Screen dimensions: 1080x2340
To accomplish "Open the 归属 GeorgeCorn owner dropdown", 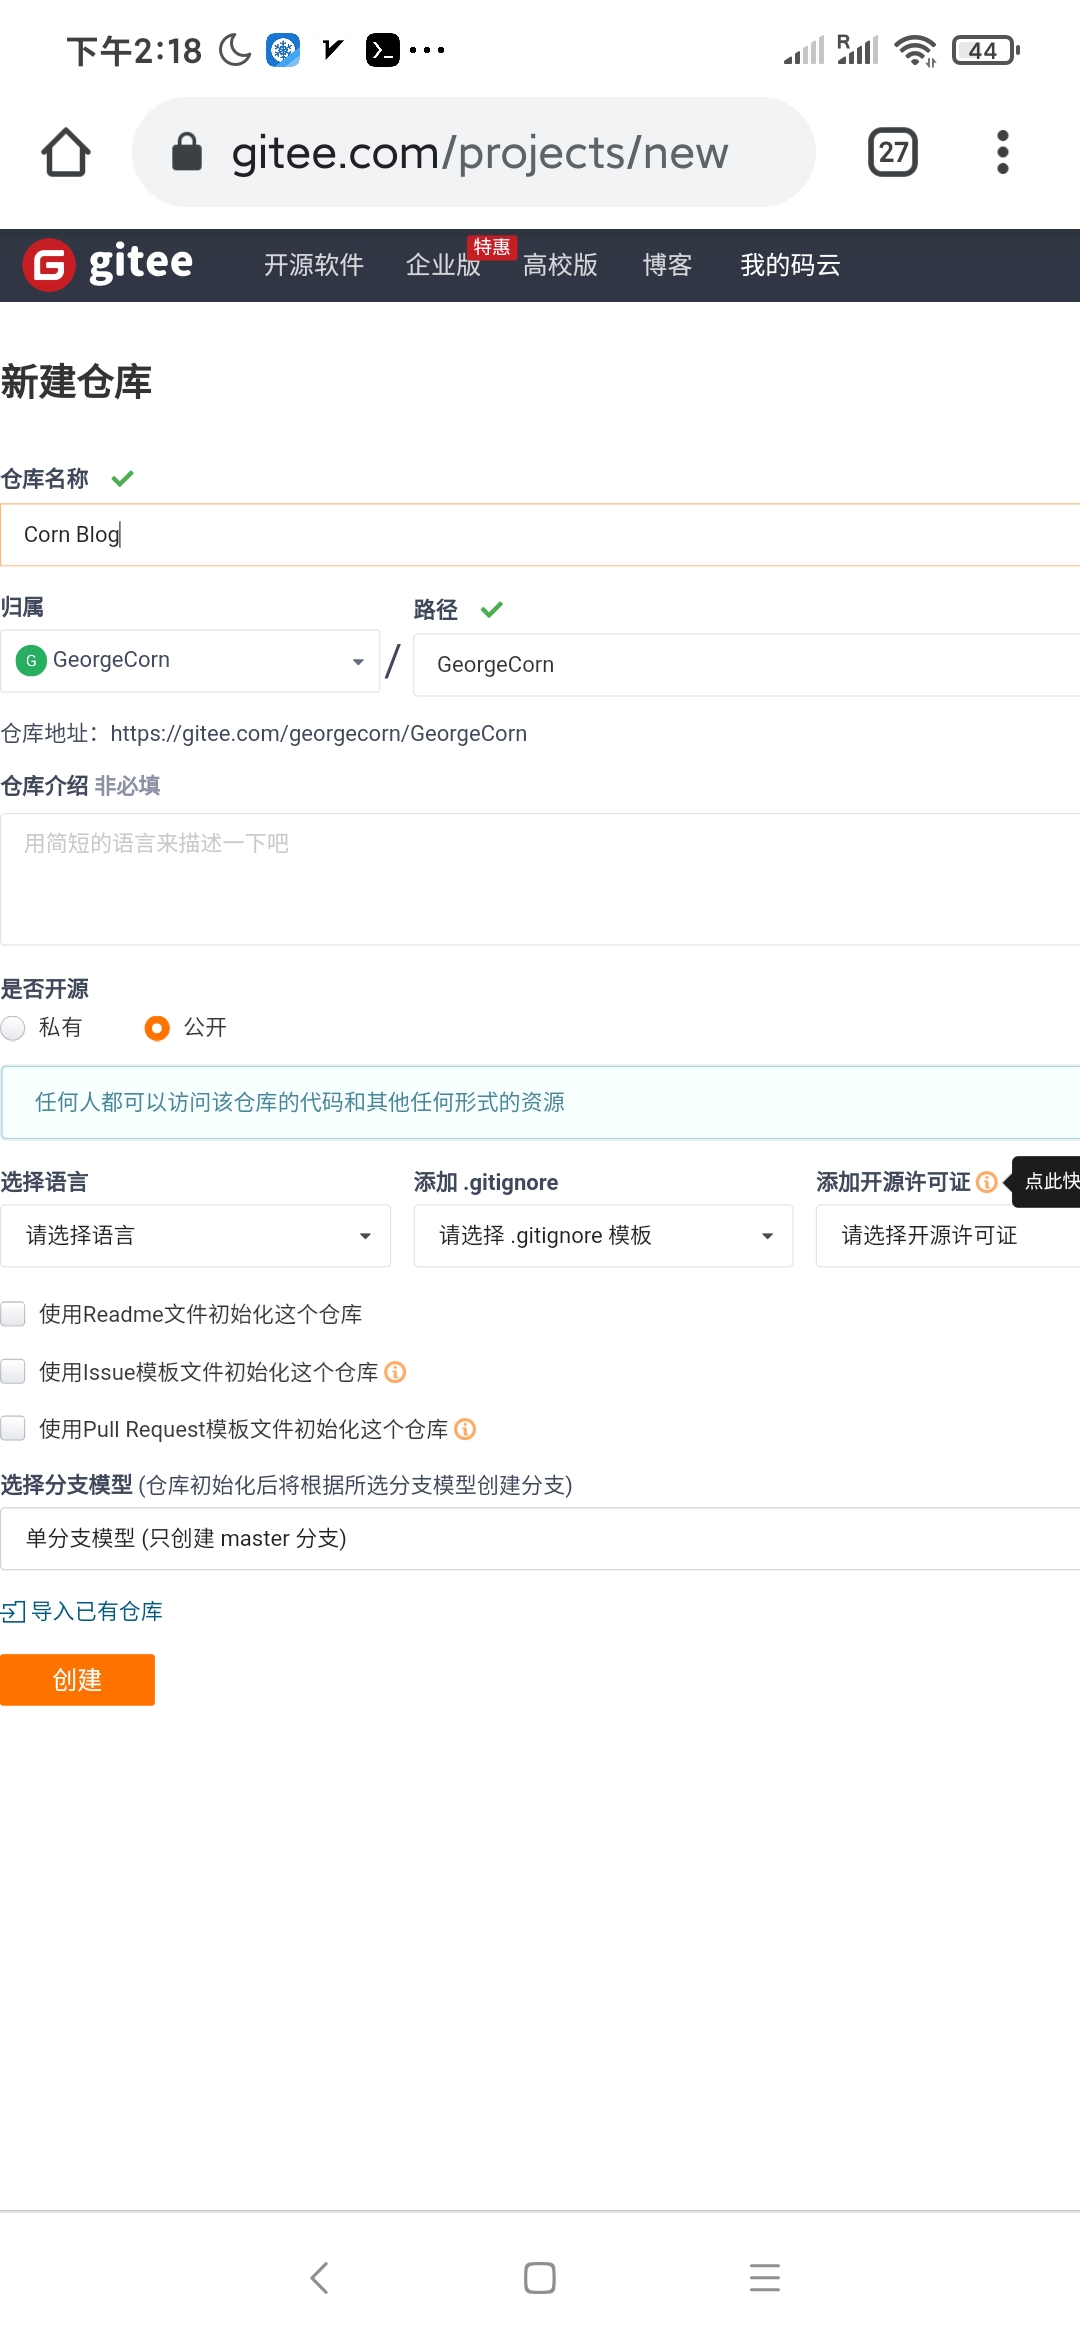I will tap(190, 661).
